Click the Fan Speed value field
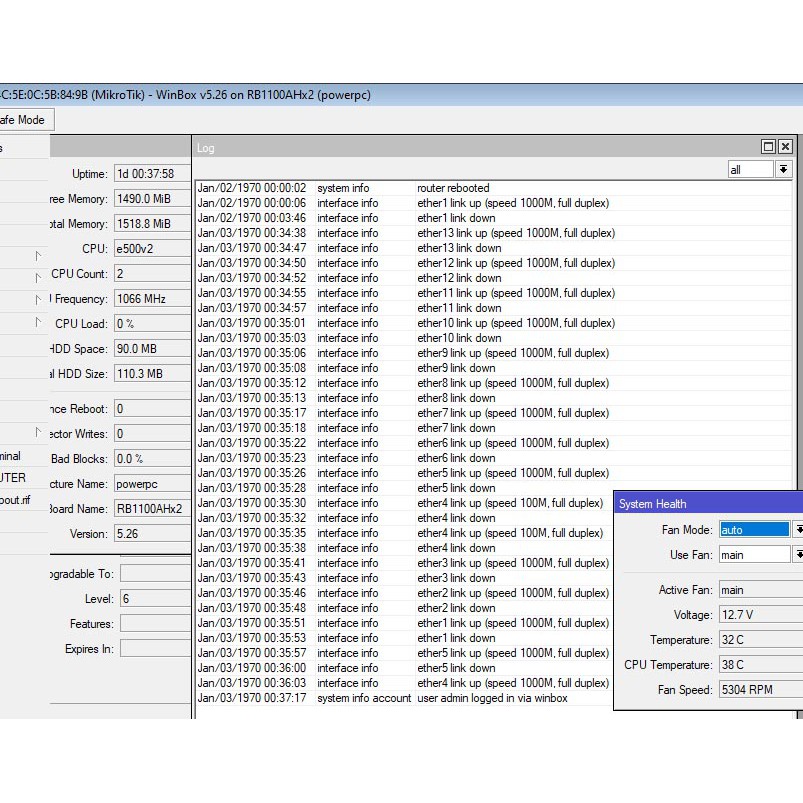The width and height of the screenshot is (803, 803). (x=760, y=690)
